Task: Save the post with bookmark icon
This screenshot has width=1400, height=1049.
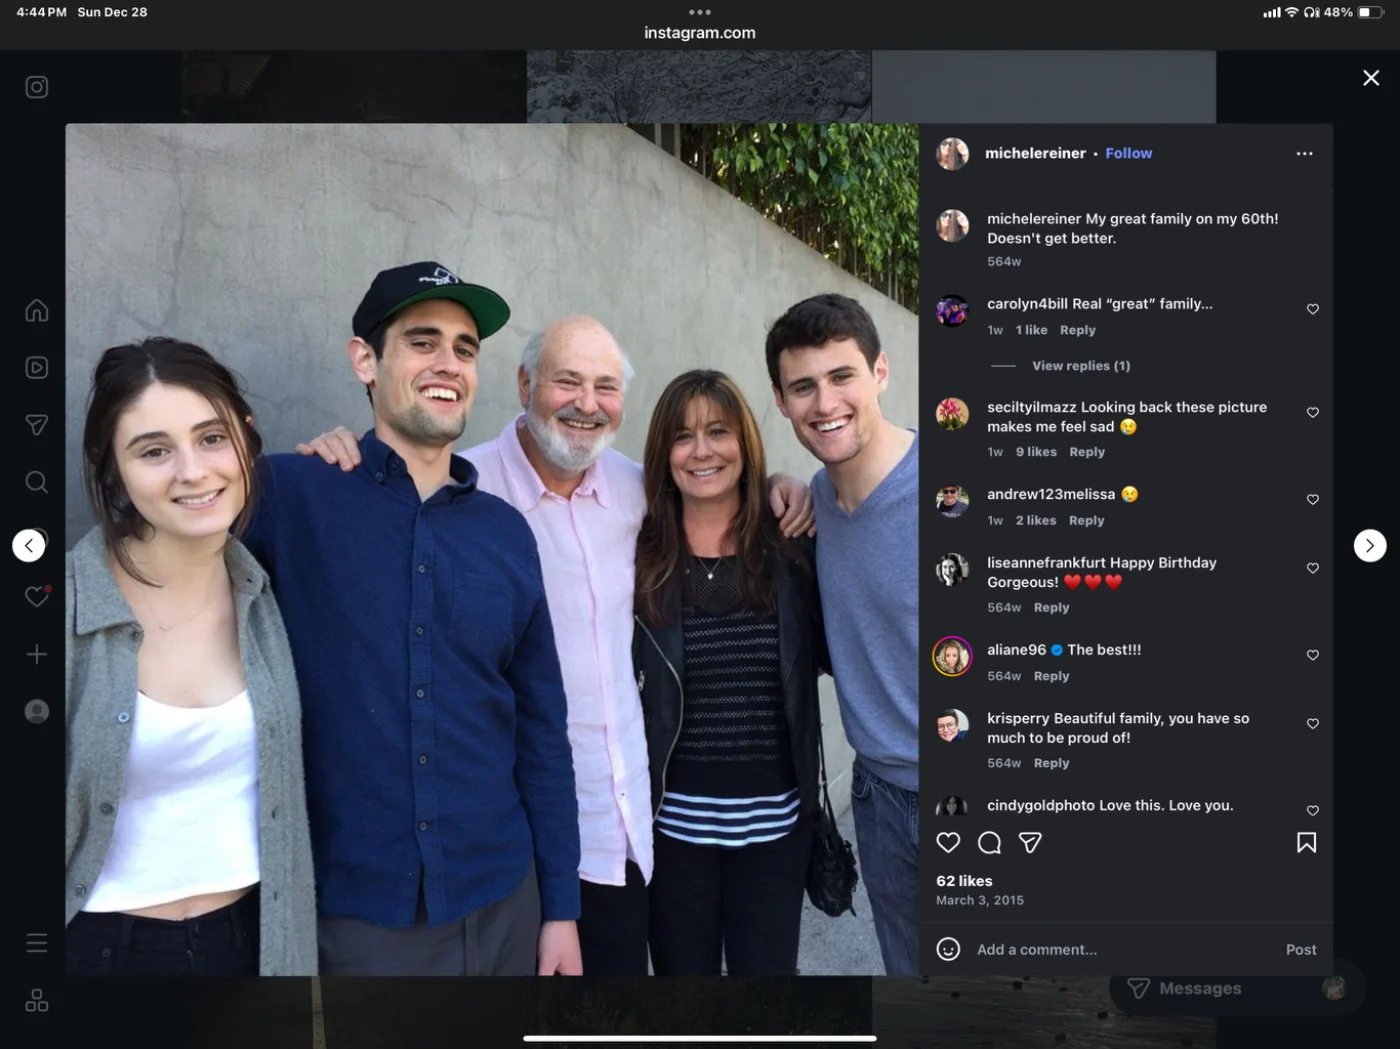Action: tap(1306, 843)
